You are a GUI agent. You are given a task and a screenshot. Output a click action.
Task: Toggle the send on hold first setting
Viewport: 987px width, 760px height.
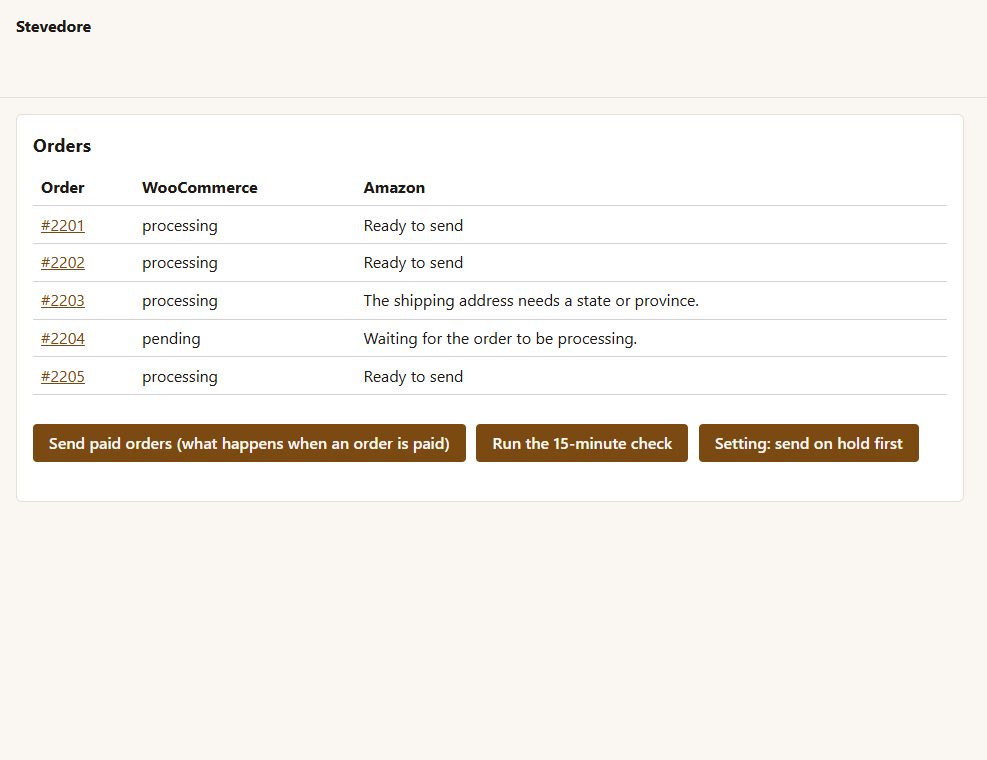click(808, 443)
